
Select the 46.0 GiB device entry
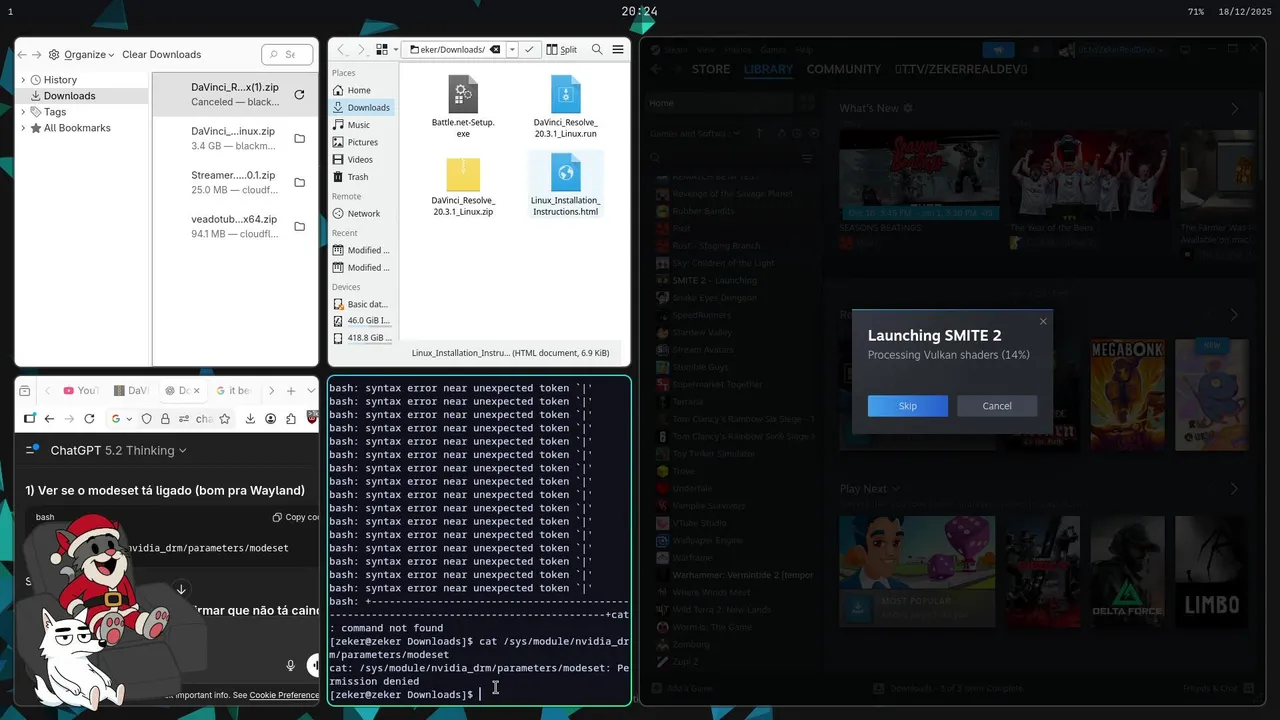[x=364, y=321]
